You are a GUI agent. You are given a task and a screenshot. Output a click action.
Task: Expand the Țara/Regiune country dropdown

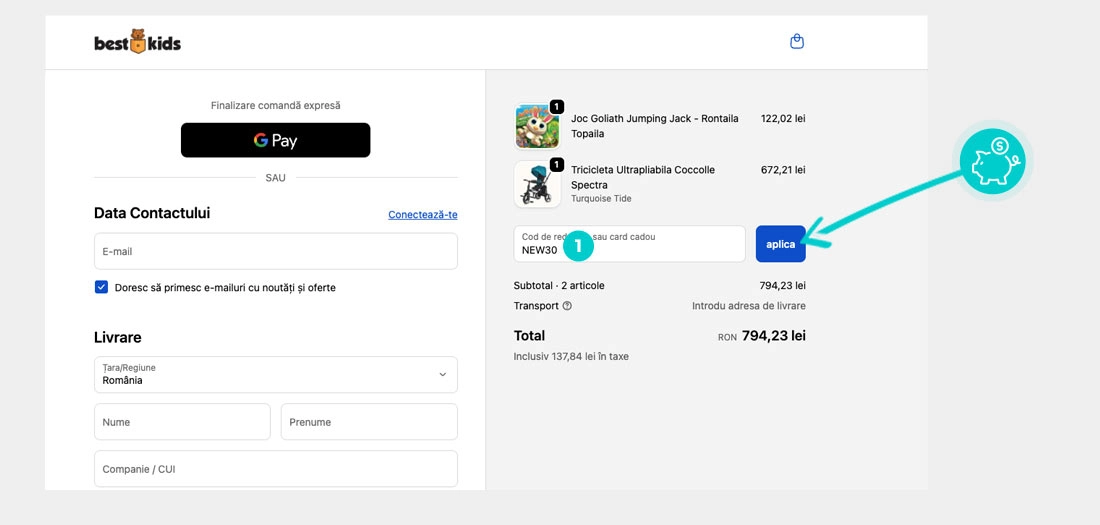[x=275, y=375]
